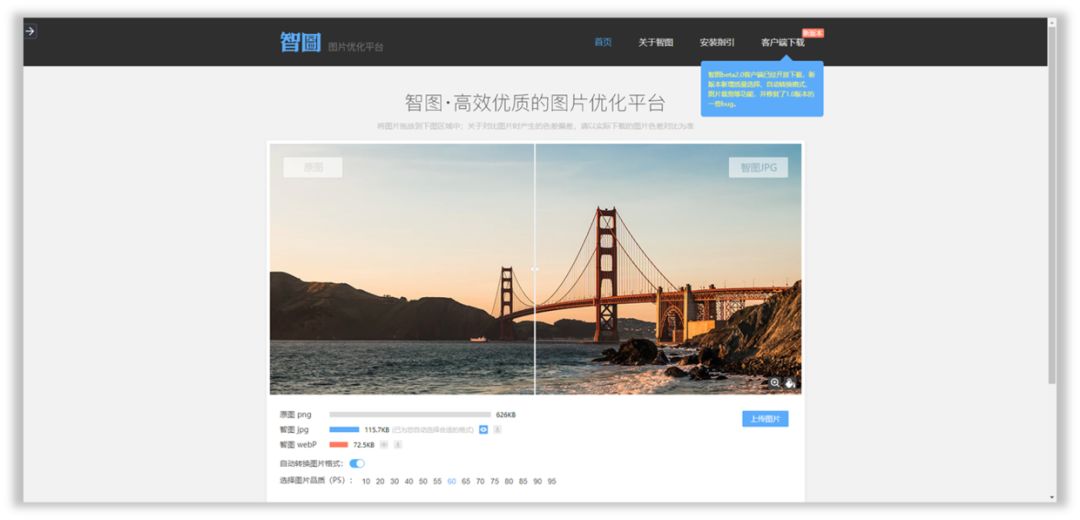Select image quality 90
Screen dimensions: 1080x520
coord(537,481)
